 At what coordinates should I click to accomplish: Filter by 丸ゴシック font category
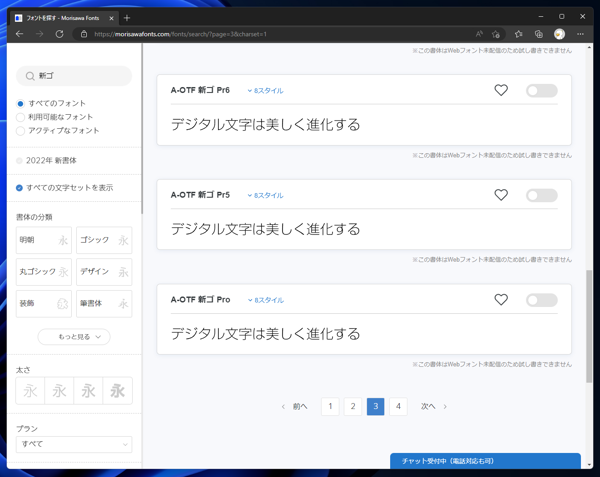44,272
